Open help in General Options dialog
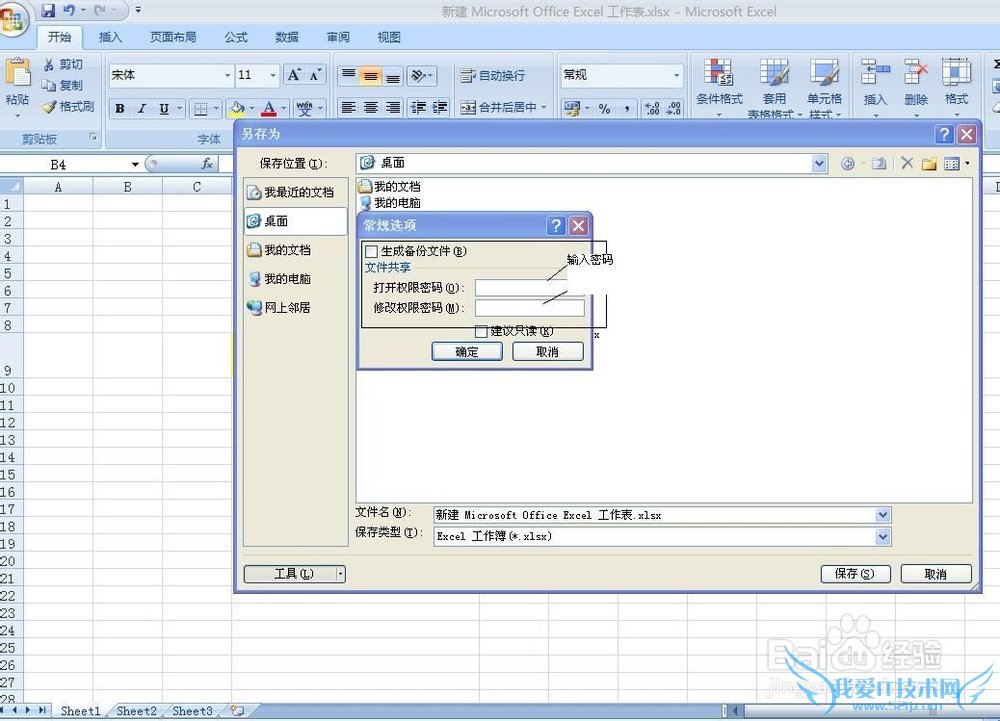The image size is (1000, 721). 555,225
